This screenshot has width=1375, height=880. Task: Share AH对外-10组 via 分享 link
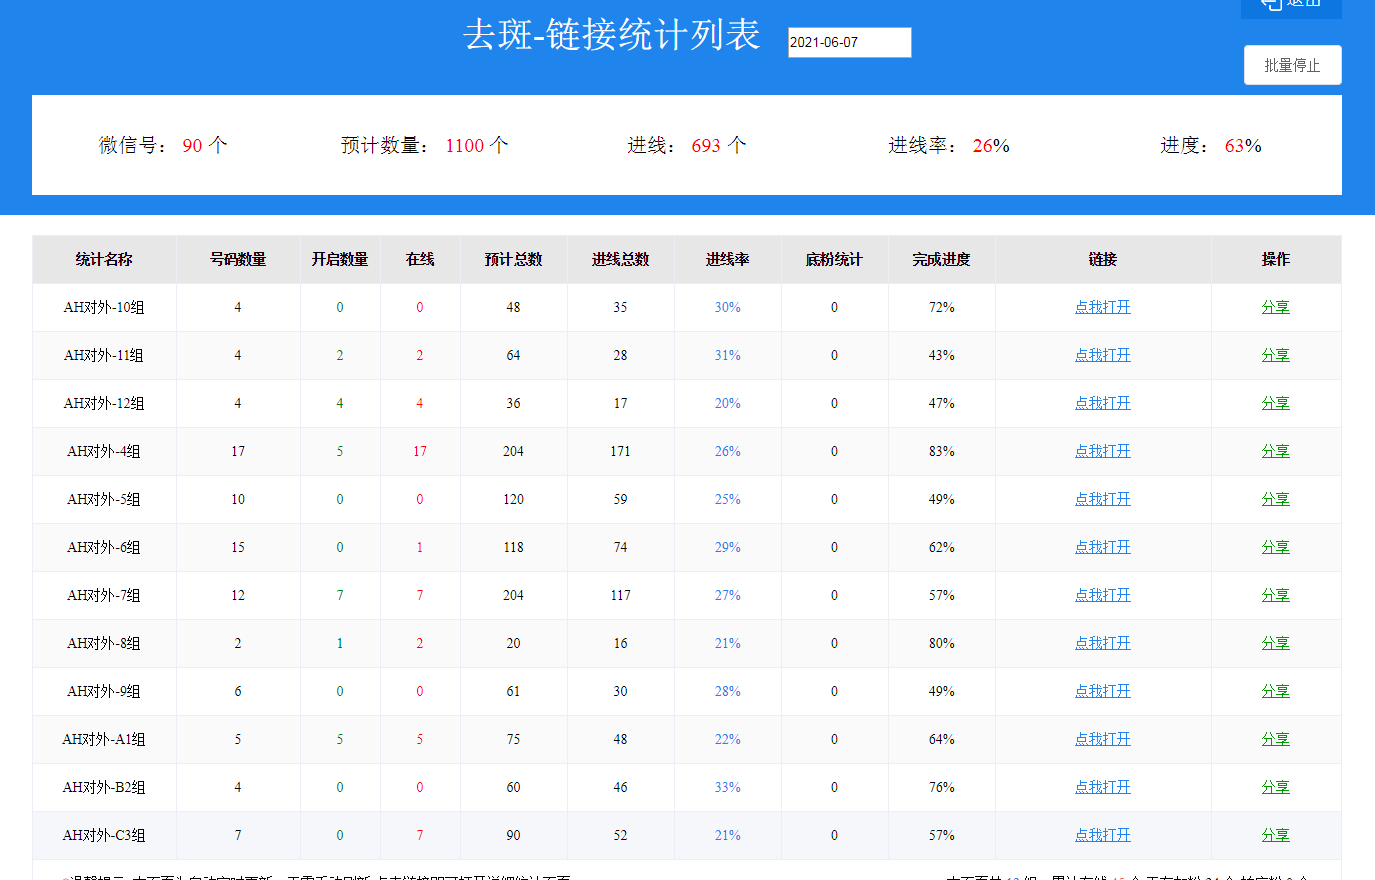click(1275, 307)
